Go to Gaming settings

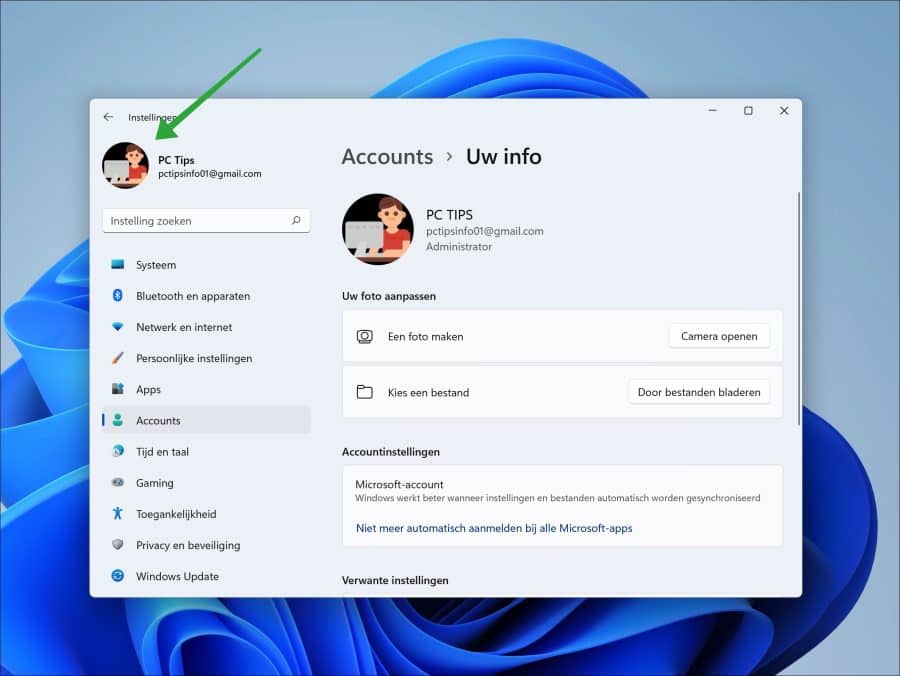point(206,483)
